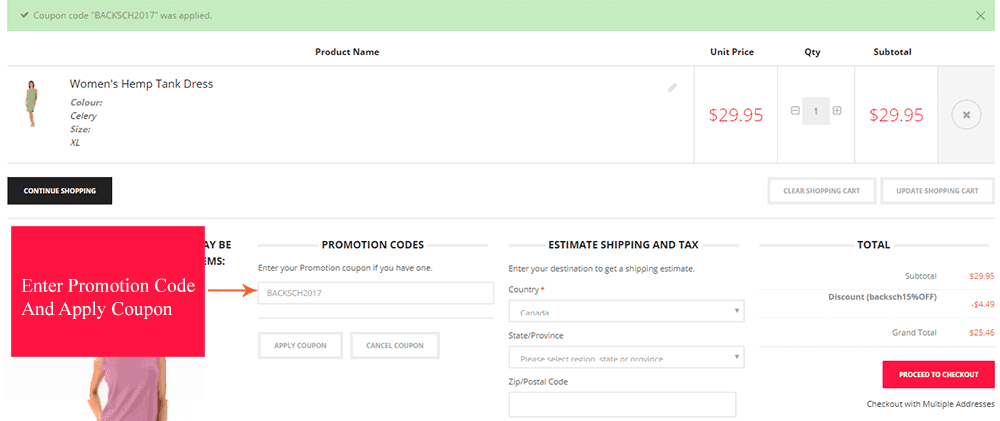The height and width of the screenshot is (421, 1000).
Task: Click Clear Shopping Cart
Action: (821, 191)
